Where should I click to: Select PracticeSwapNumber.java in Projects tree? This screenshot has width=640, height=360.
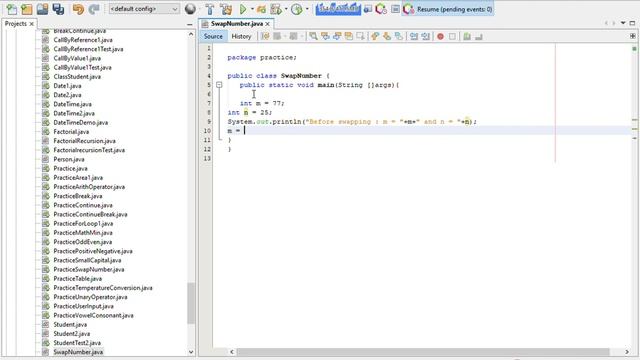coord(89,269)
